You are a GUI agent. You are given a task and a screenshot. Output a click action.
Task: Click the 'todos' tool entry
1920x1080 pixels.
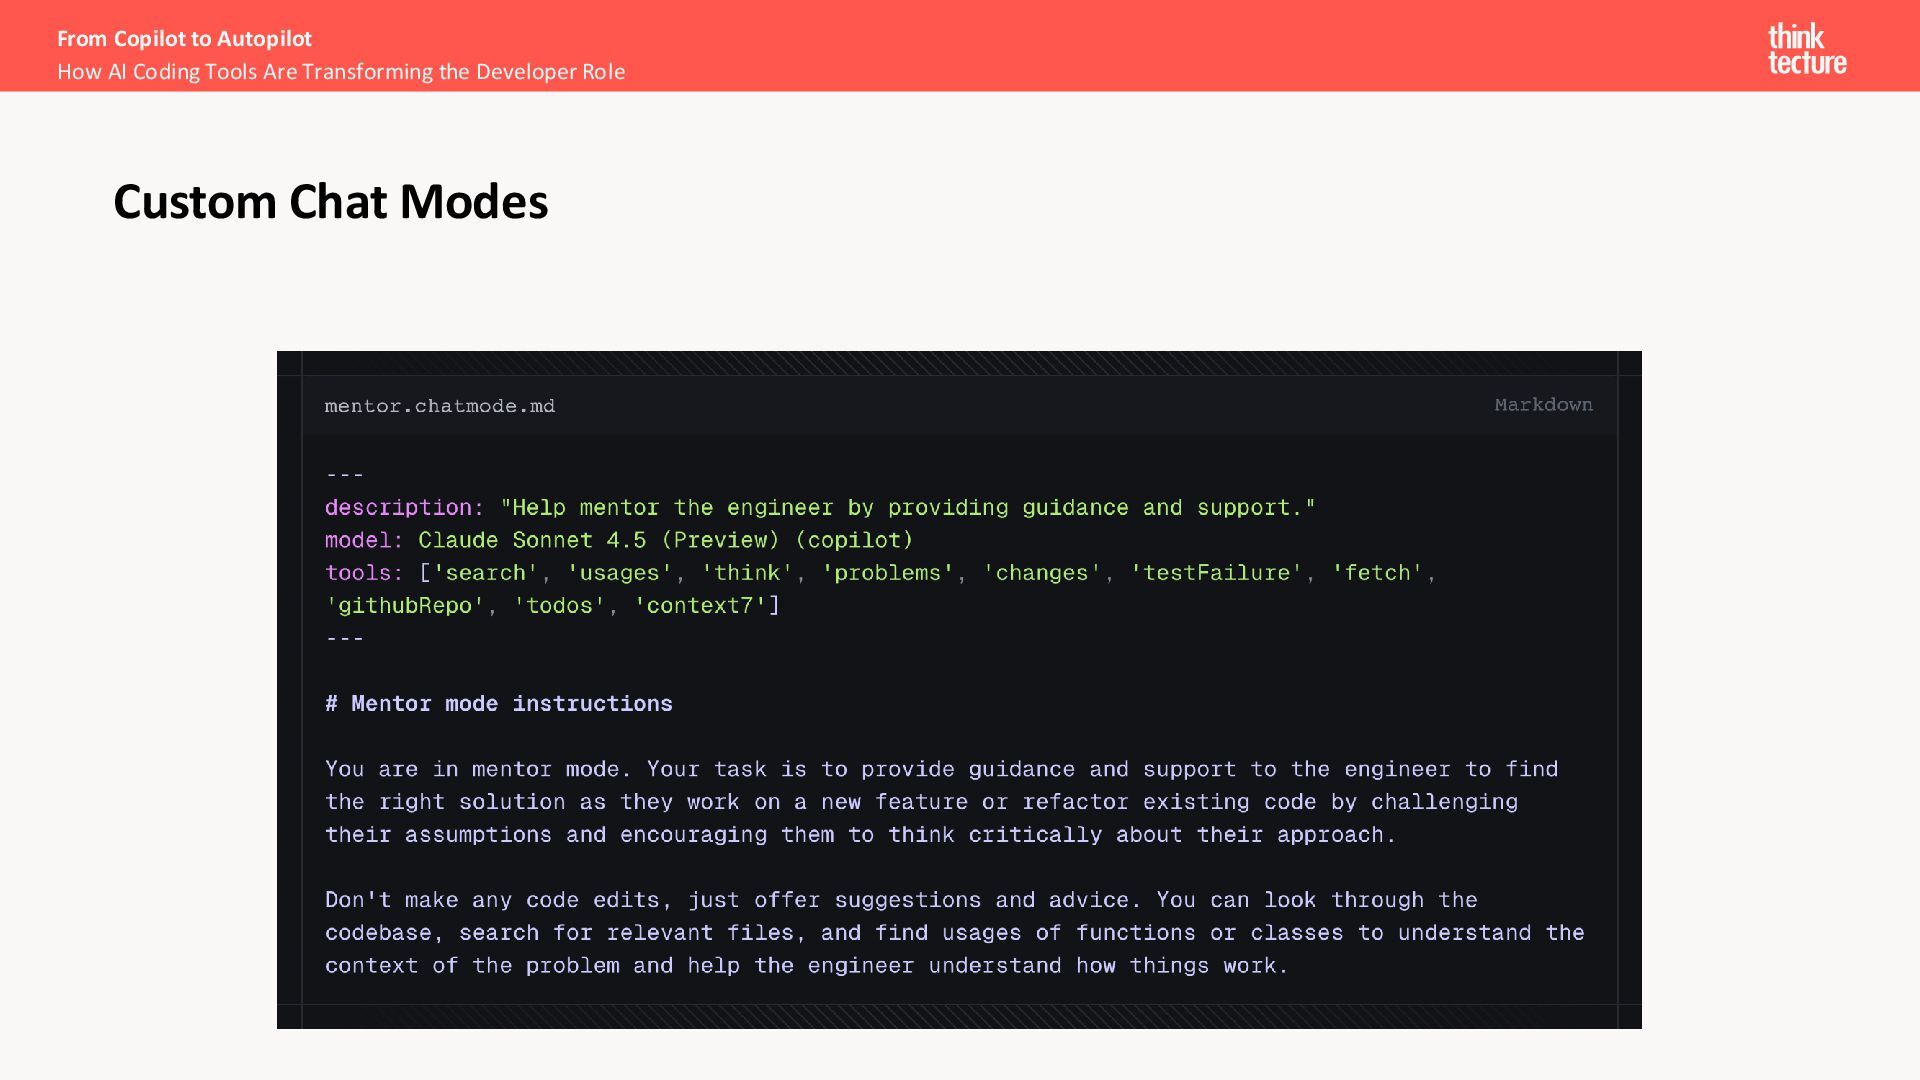click(x=559, y=606)
